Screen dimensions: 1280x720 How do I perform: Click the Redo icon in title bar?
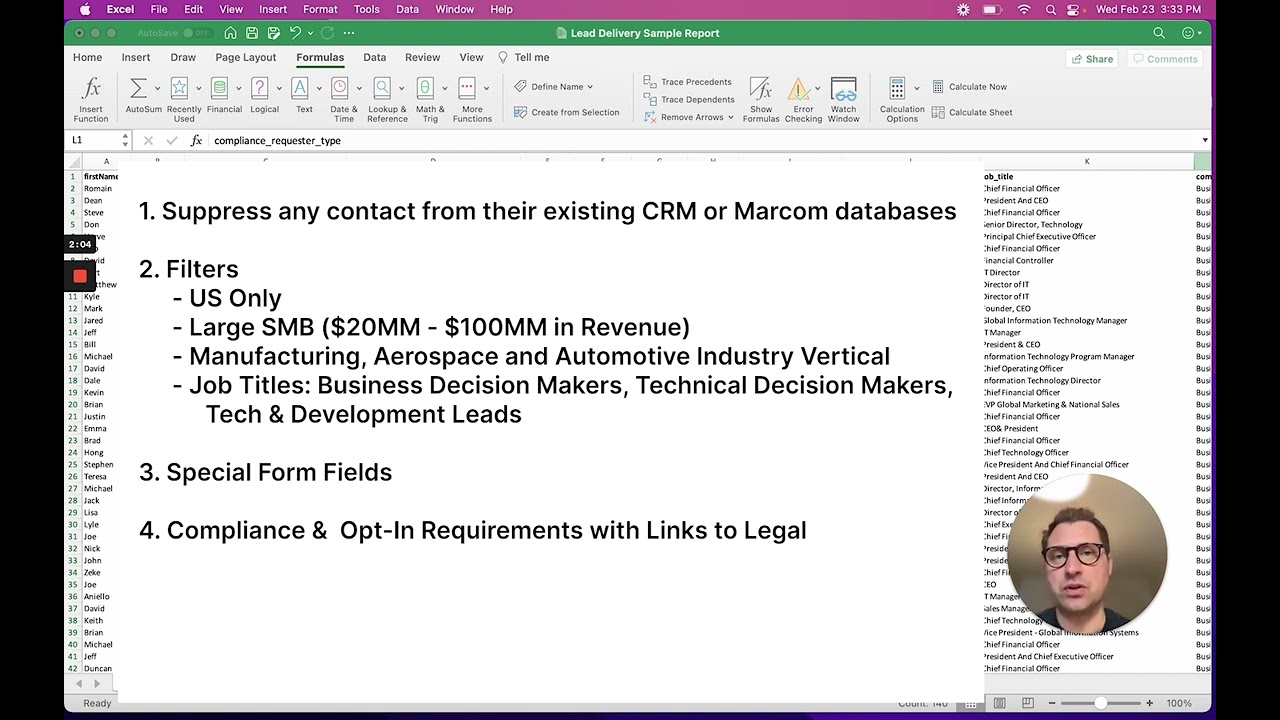327,33
